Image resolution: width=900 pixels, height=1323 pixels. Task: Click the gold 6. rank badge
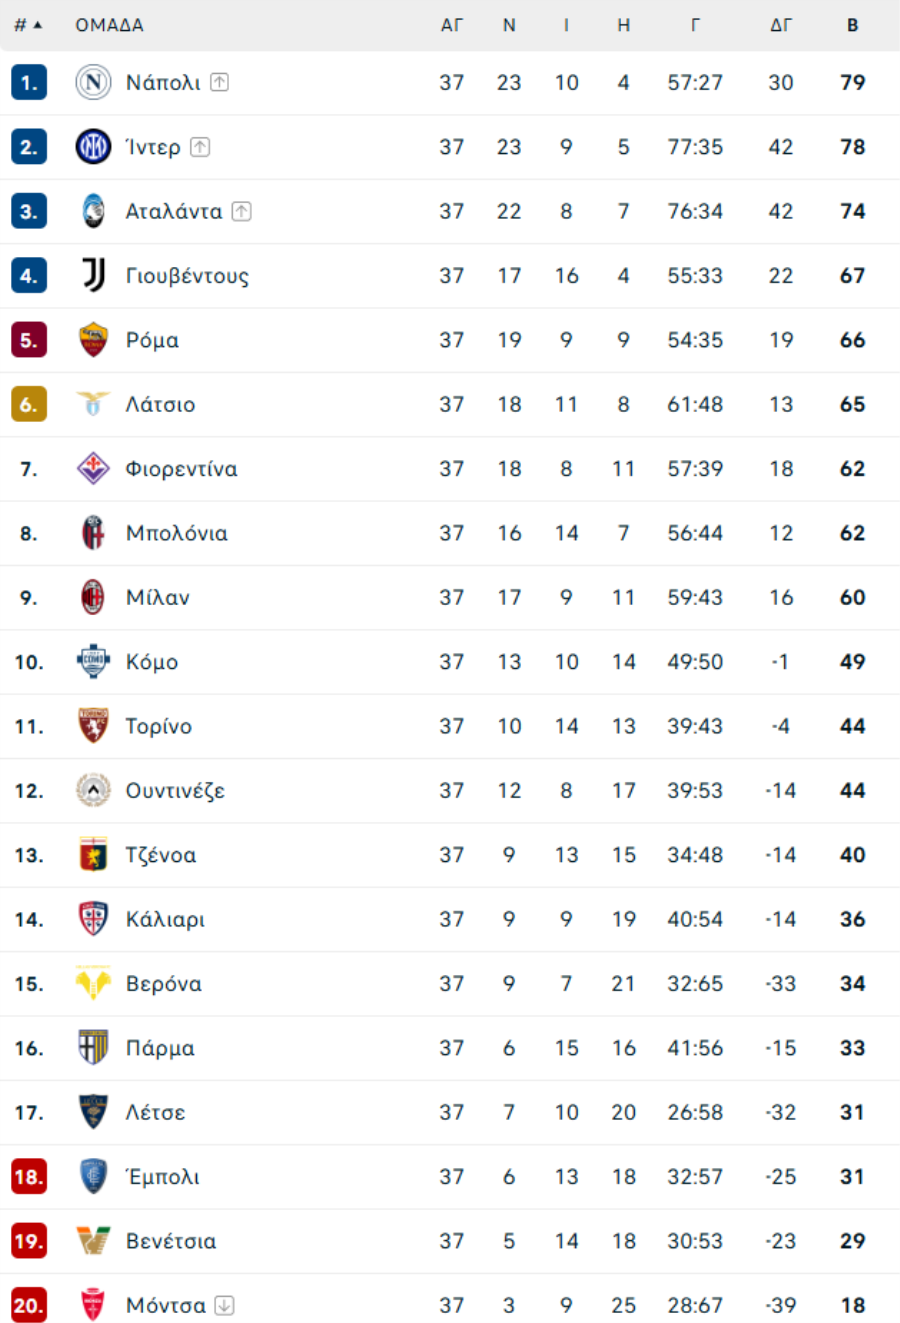tap(29, 404)
